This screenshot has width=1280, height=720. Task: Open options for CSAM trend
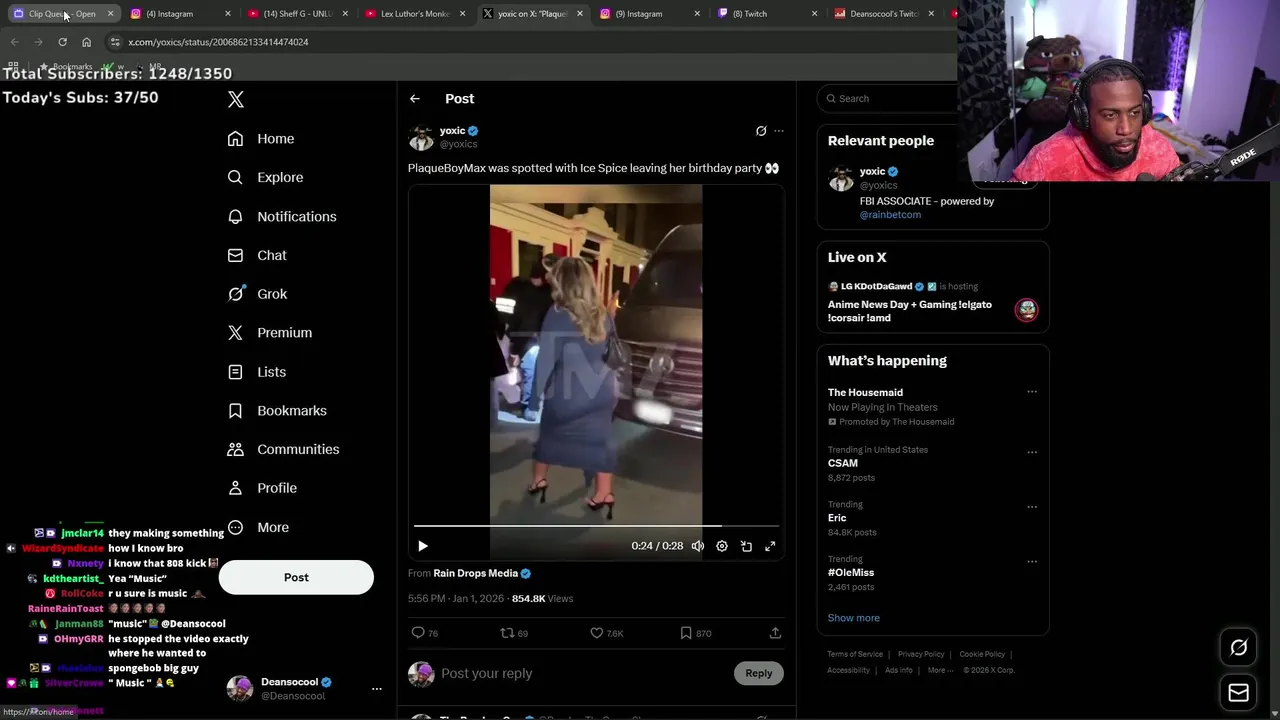1032,452
